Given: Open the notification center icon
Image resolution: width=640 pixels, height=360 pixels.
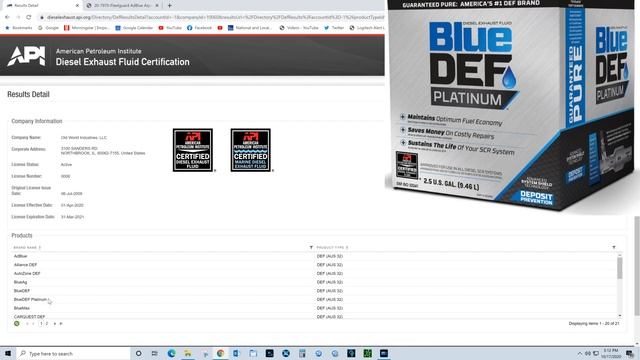Looking at the screenshot, I should (630, 353).
